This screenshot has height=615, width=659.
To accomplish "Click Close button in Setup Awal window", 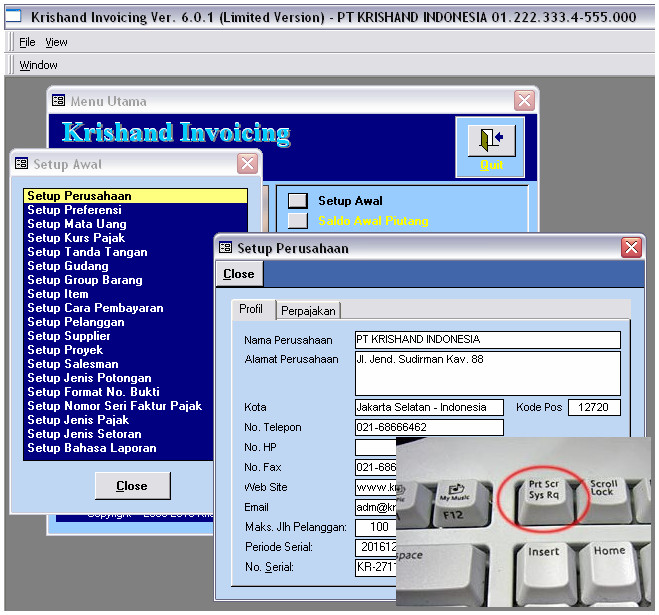I will pyautogui.click(x=132, y=486).
